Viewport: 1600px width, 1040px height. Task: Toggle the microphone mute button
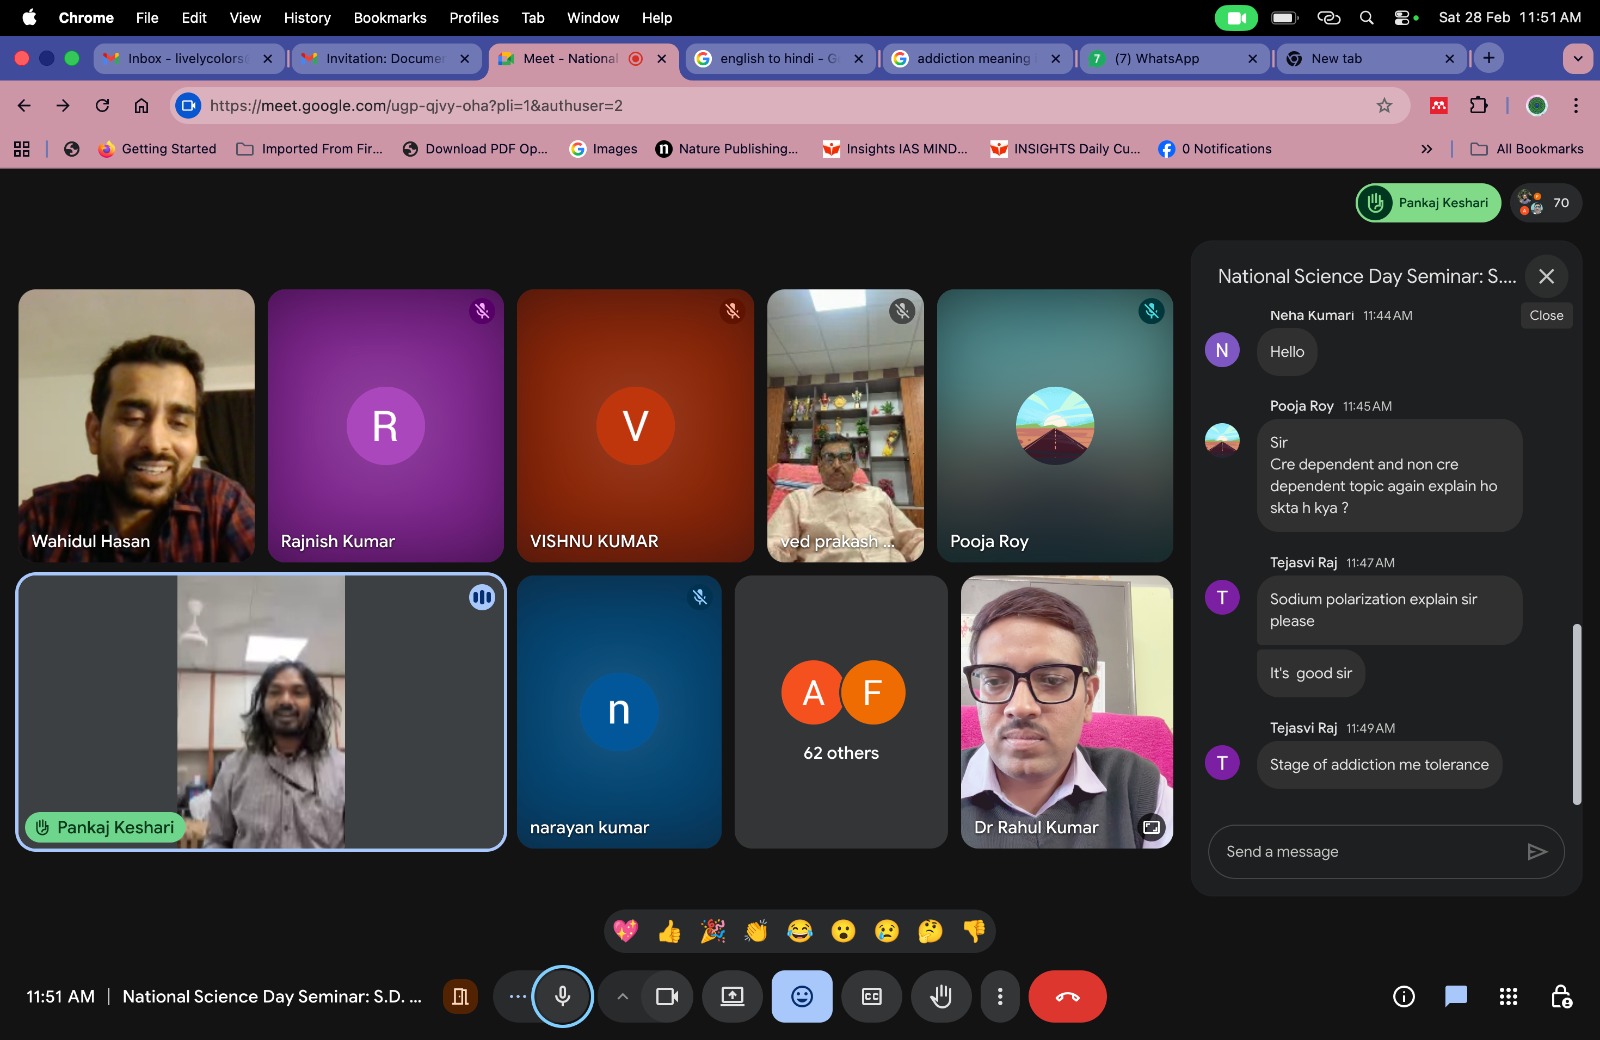pyautogui.click(x=563, y=997)
